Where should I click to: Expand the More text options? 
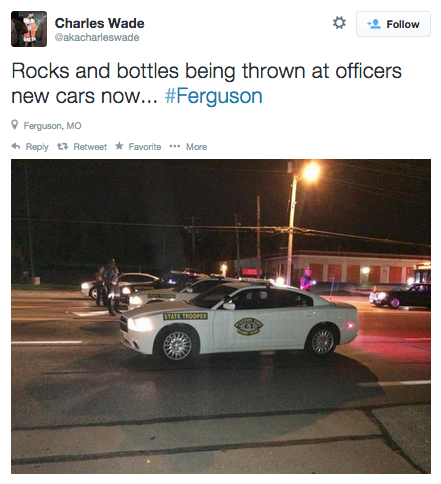pyautogui.click(x=196, y=147)
